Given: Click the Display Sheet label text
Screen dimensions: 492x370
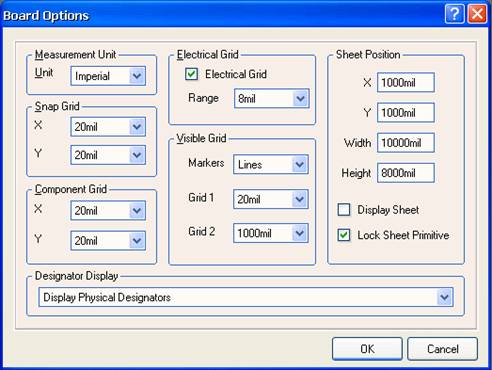Looking at the screenshot, I should 388,210.
